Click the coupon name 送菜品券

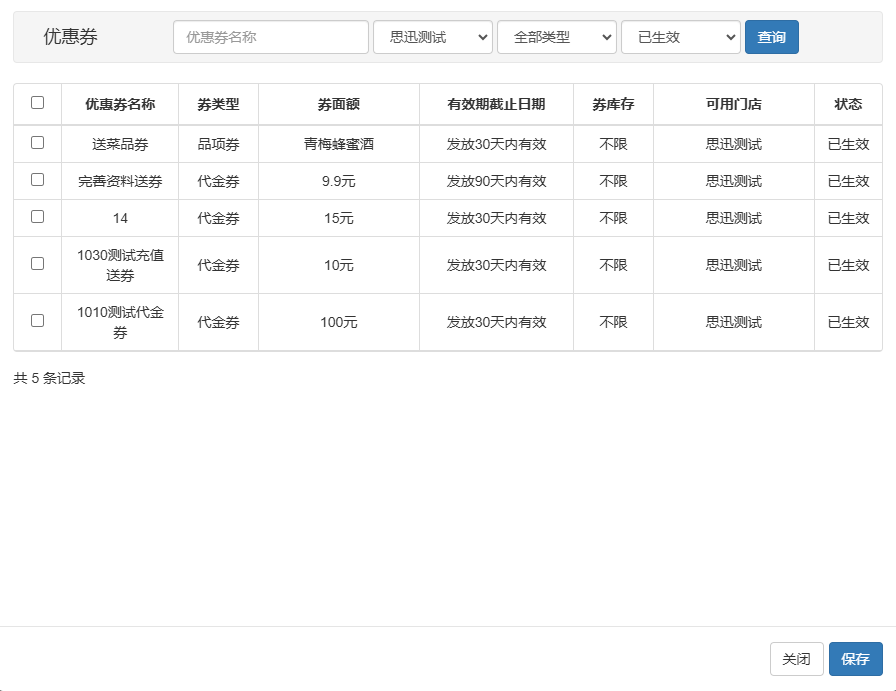click(120, 144)
